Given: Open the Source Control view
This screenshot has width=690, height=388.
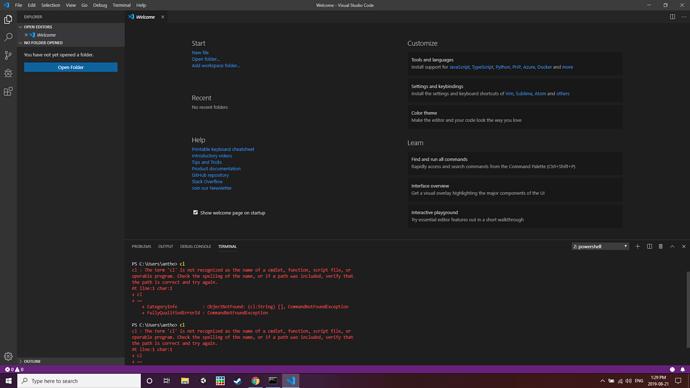Looking at the screenshot, I should [x=8, y=55].
